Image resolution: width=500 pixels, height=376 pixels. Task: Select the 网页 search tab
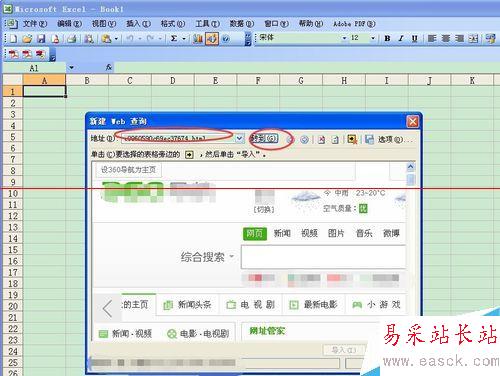[255, 233]
